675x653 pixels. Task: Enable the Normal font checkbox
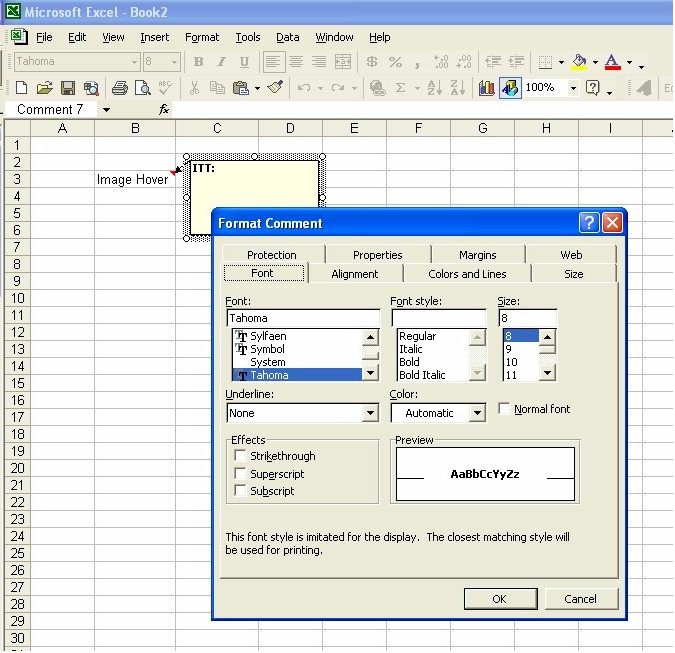coord(504,408)
